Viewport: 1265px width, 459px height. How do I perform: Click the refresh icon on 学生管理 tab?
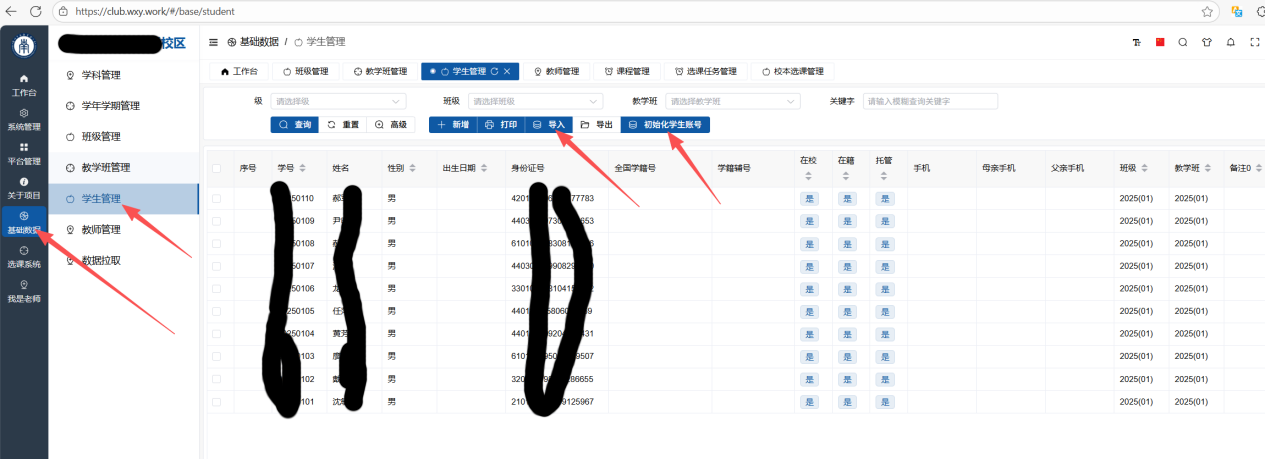pos(494,72)
